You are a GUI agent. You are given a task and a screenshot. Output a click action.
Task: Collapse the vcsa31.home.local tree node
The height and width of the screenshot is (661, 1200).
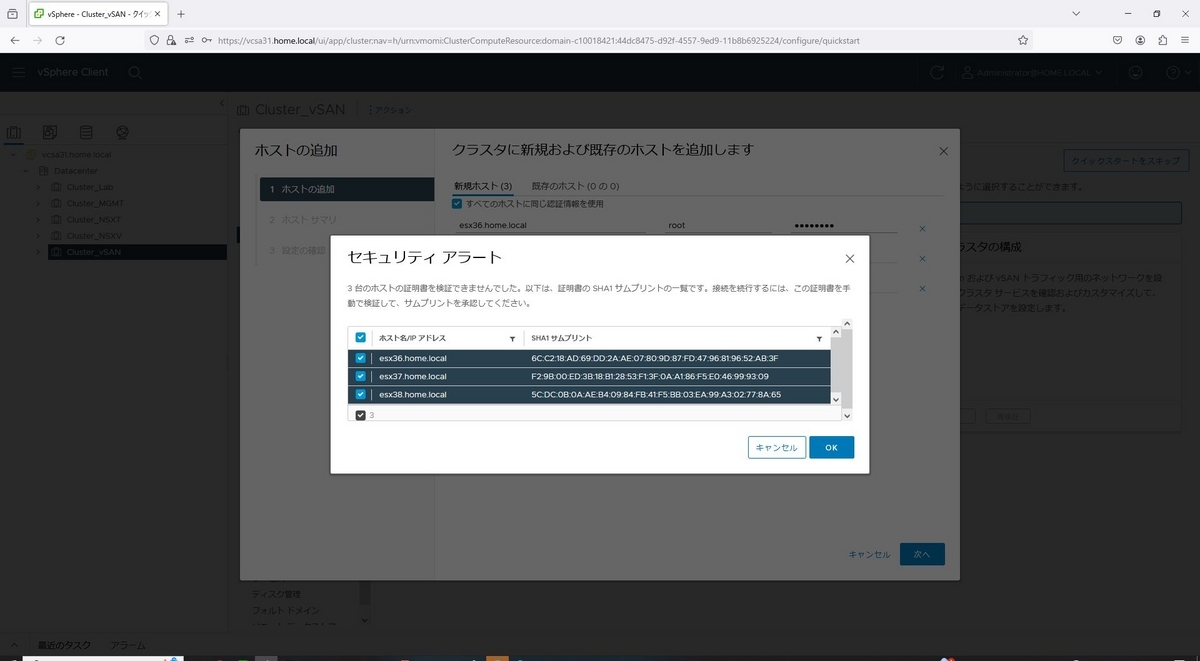[x=12, y=155]
